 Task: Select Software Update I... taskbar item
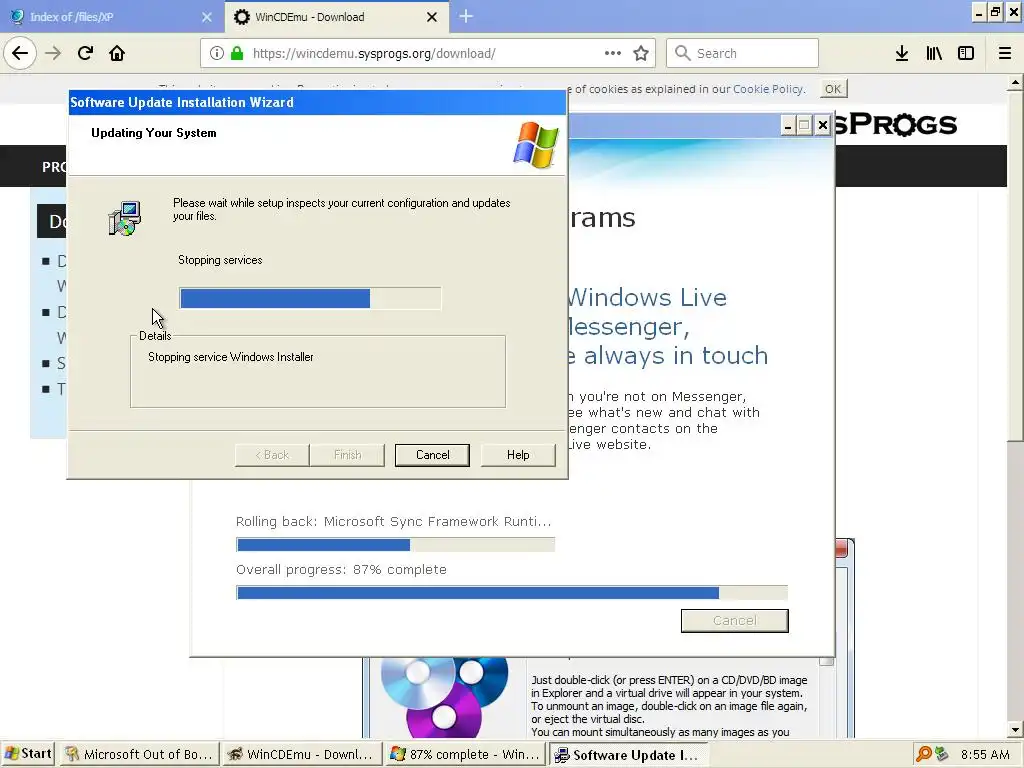(x=628, y=754)
